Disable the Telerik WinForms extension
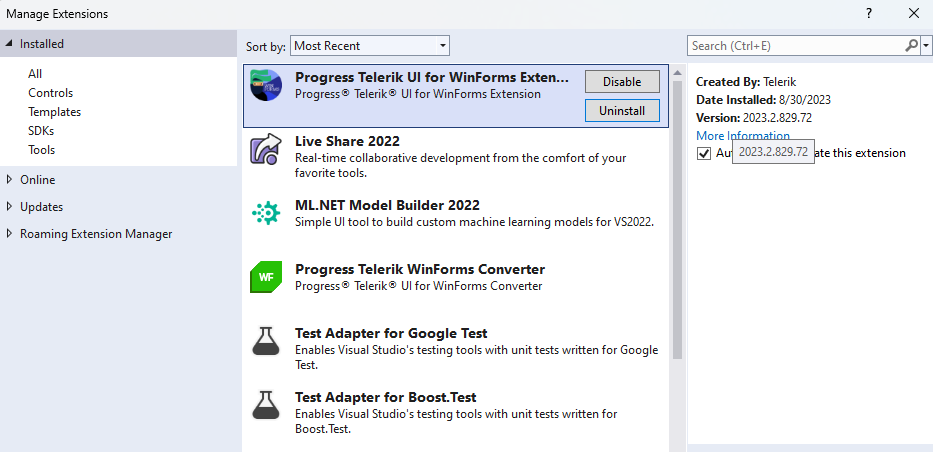 pos(622,81)
